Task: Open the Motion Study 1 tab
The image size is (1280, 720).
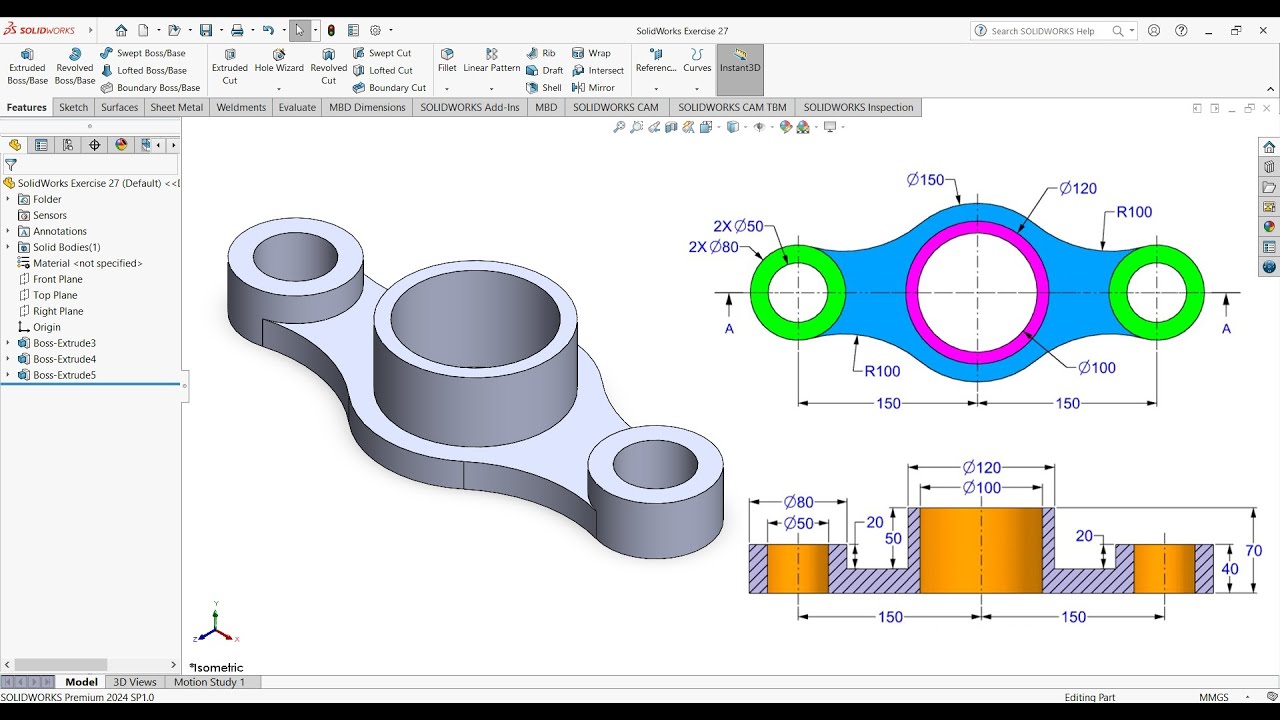Action: (x=209, y=682)
